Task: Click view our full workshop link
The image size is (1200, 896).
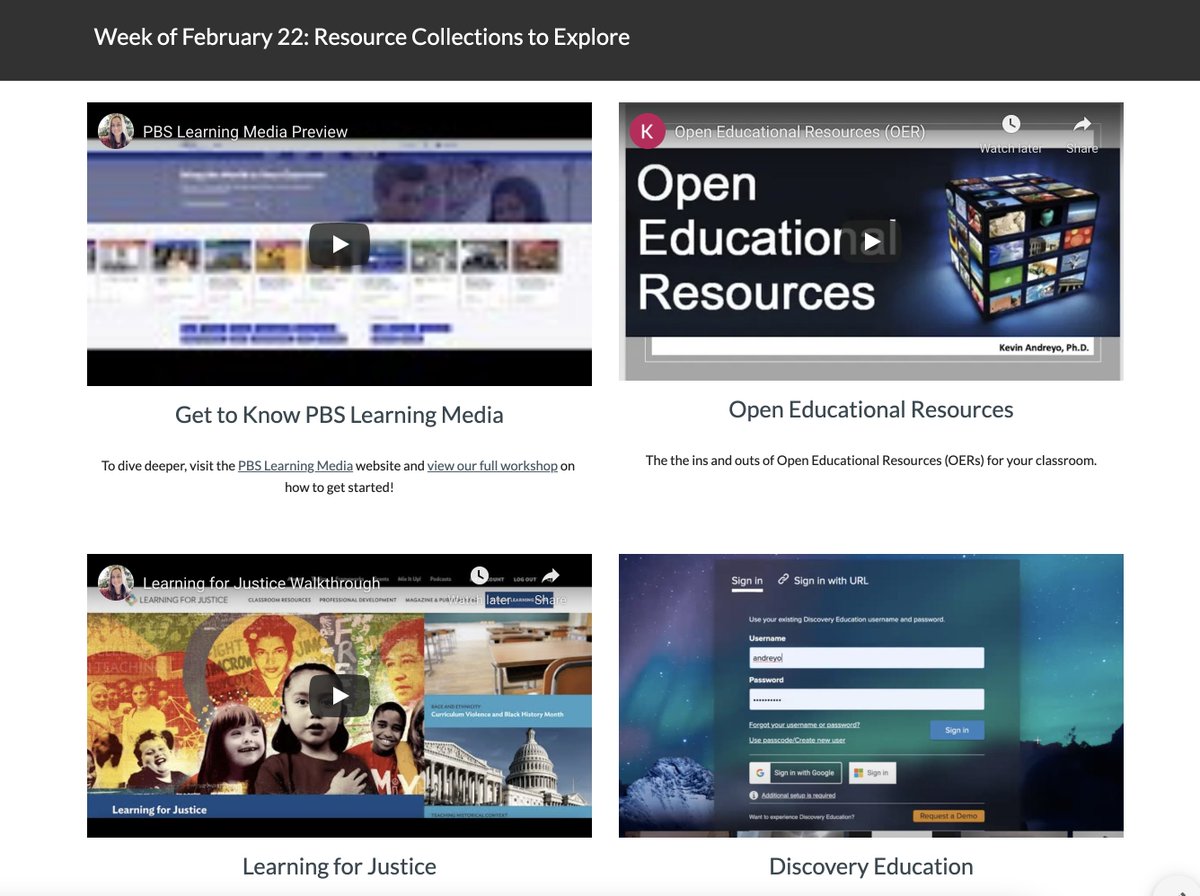Action: coord(491,465)
